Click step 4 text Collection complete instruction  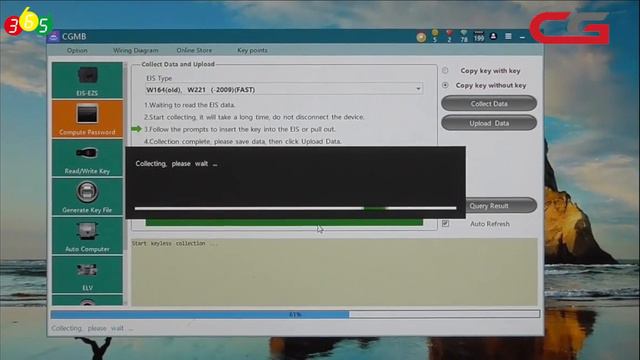242,141
